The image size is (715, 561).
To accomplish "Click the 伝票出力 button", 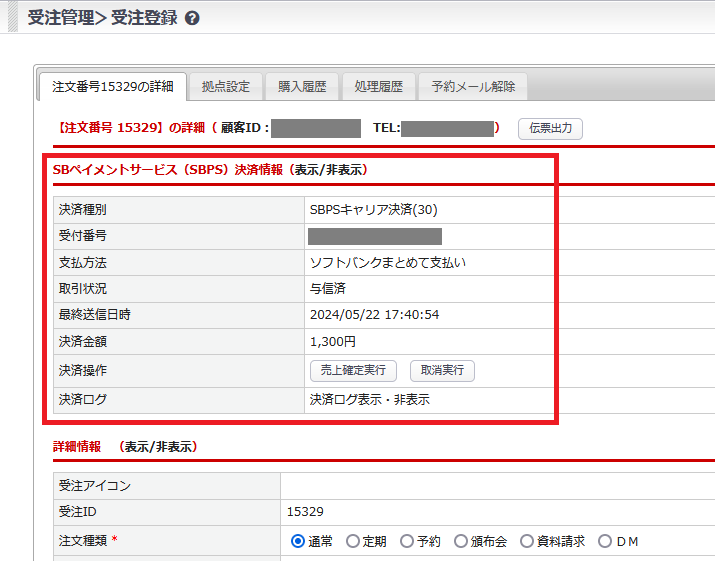I will (550, 128).
